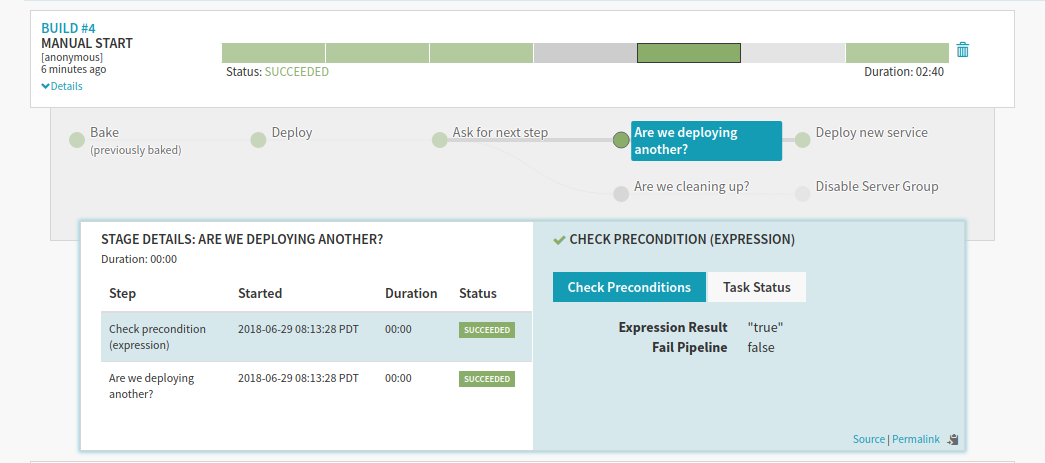Select the Deploy stage node circle

pos(258,140)
